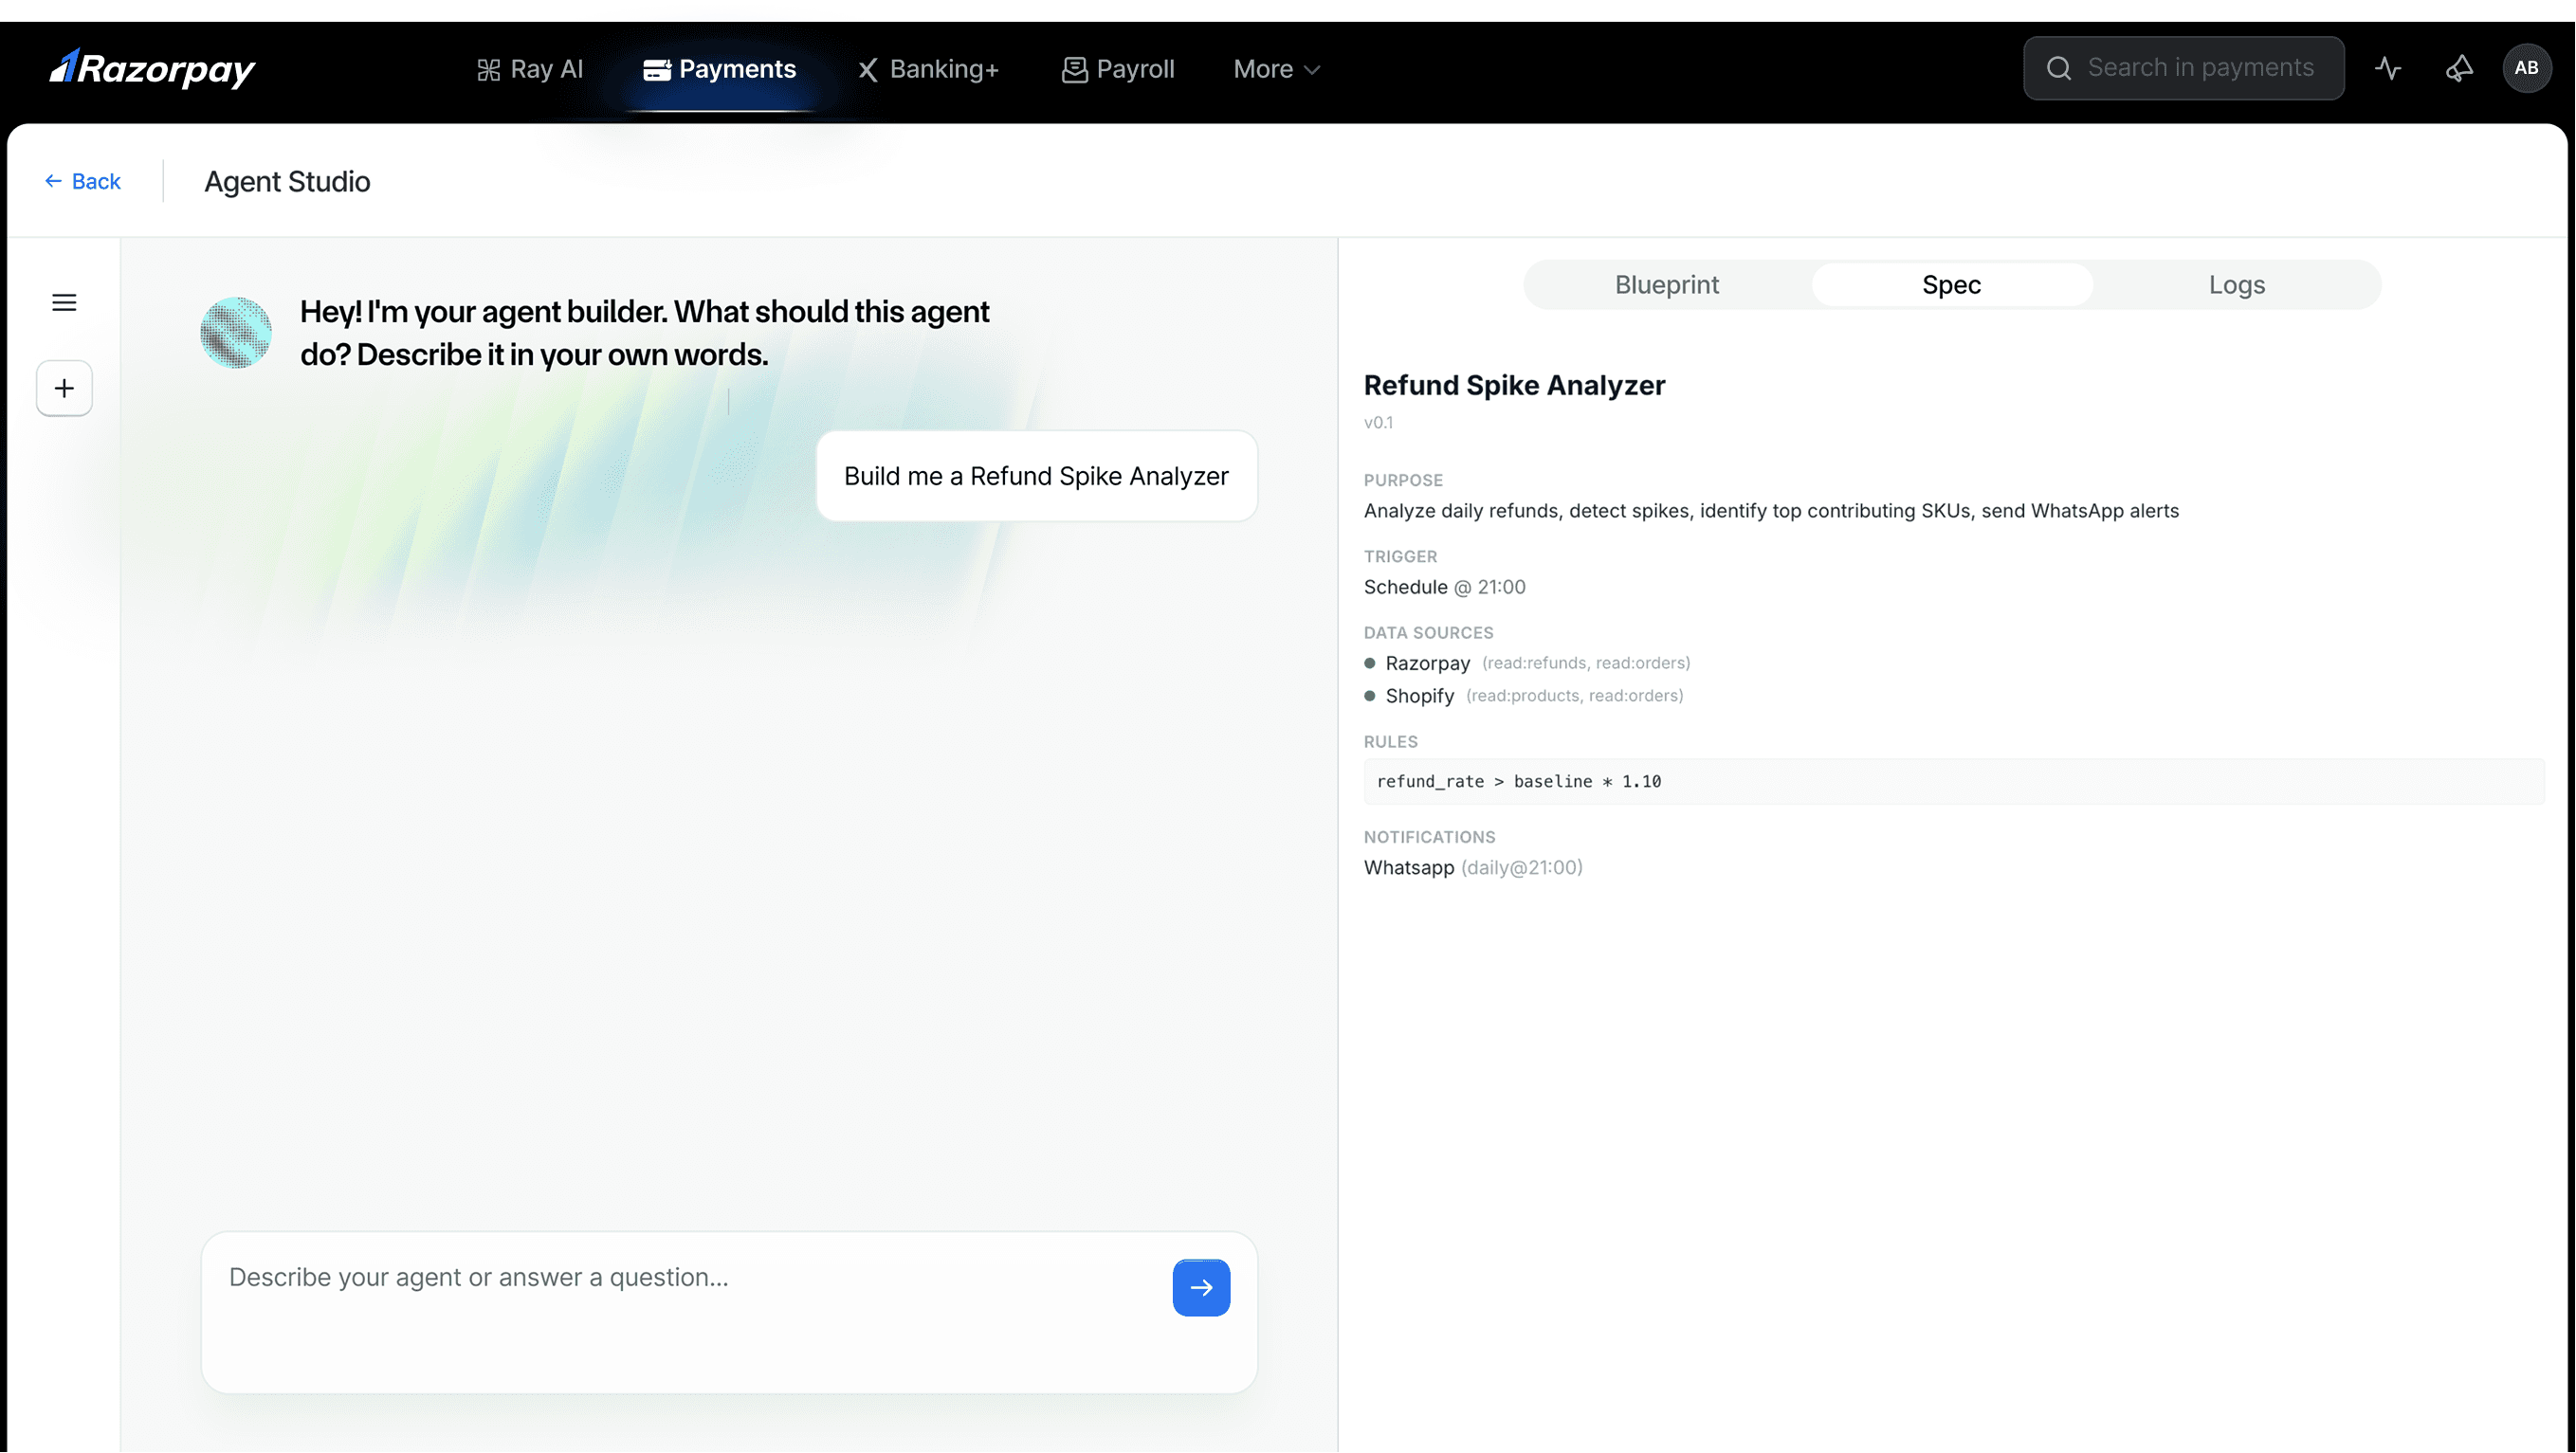This screenshot has width=2576, height=1453.
Task: Click the plus new agent button
Action: tap(64, 388)
